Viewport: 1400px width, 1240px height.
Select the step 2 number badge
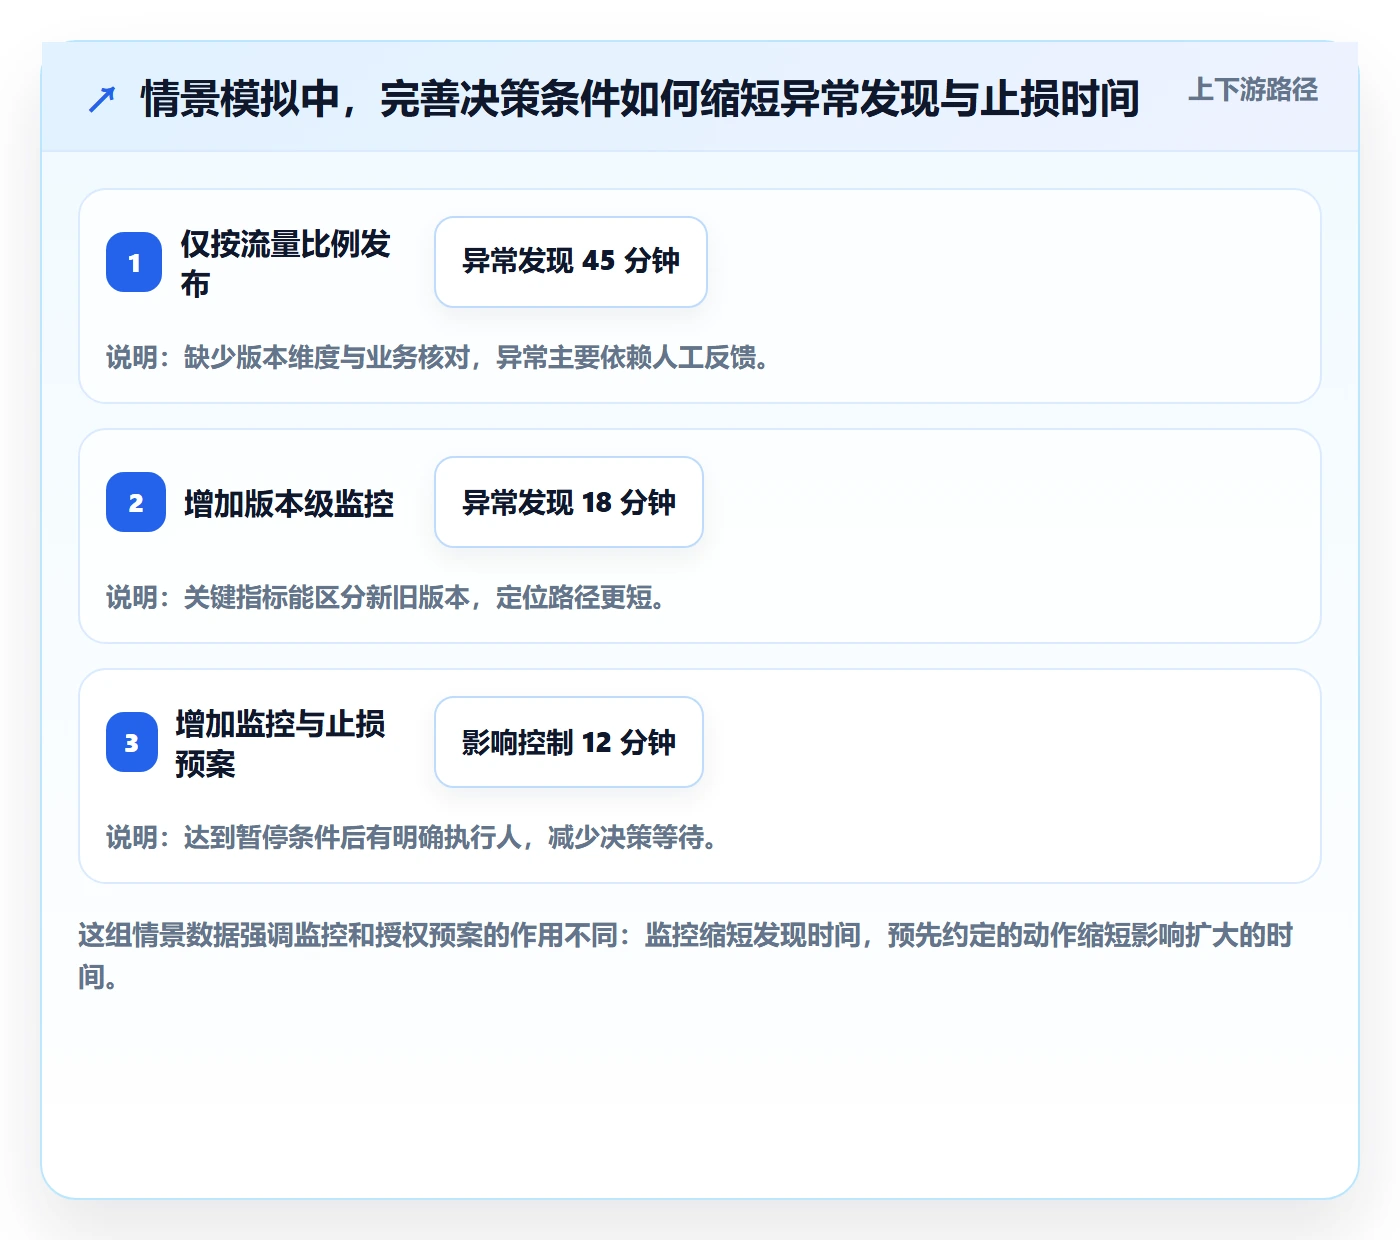coord(136,502)
